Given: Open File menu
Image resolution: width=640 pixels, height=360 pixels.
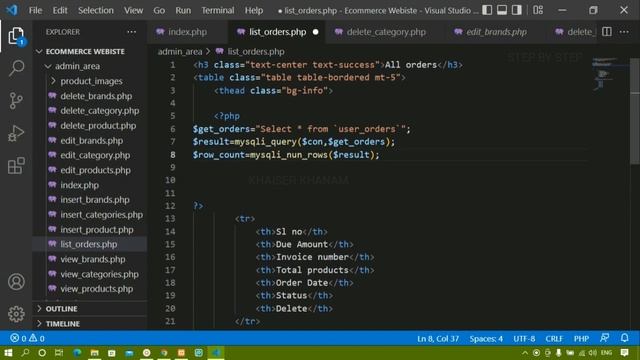Looking at the screenshot, I should (35, 10).
